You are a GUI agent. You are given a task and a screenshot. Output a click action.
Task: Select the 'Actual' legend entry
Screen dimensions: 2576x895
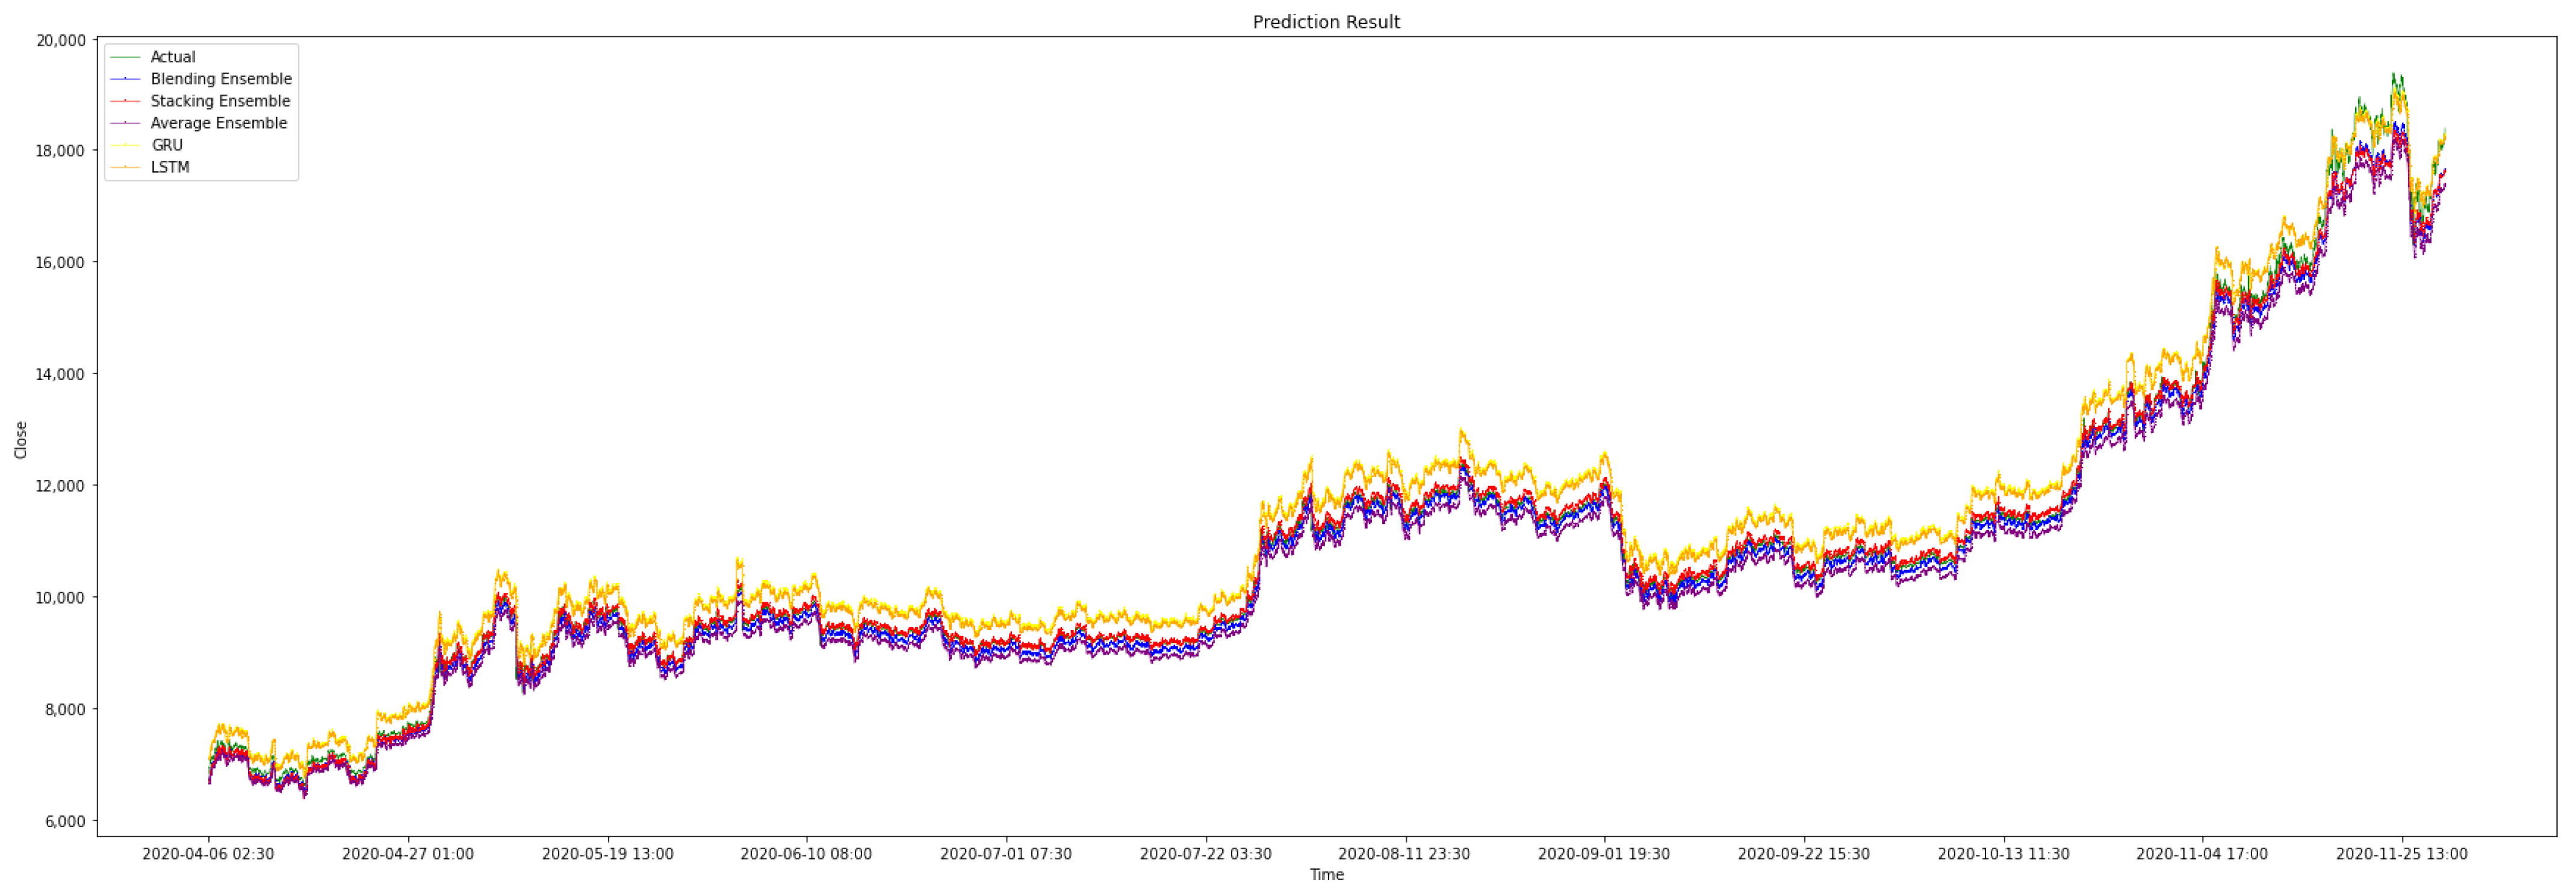click(173, 57)
